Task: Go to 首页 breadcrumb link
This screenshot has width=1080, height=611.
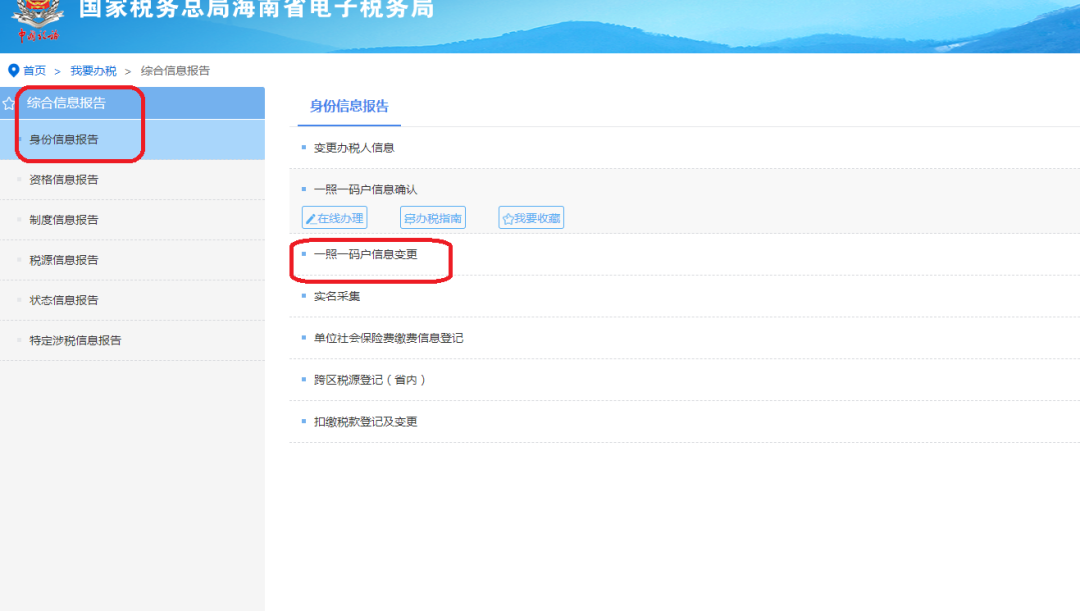Action: point(34,70)
